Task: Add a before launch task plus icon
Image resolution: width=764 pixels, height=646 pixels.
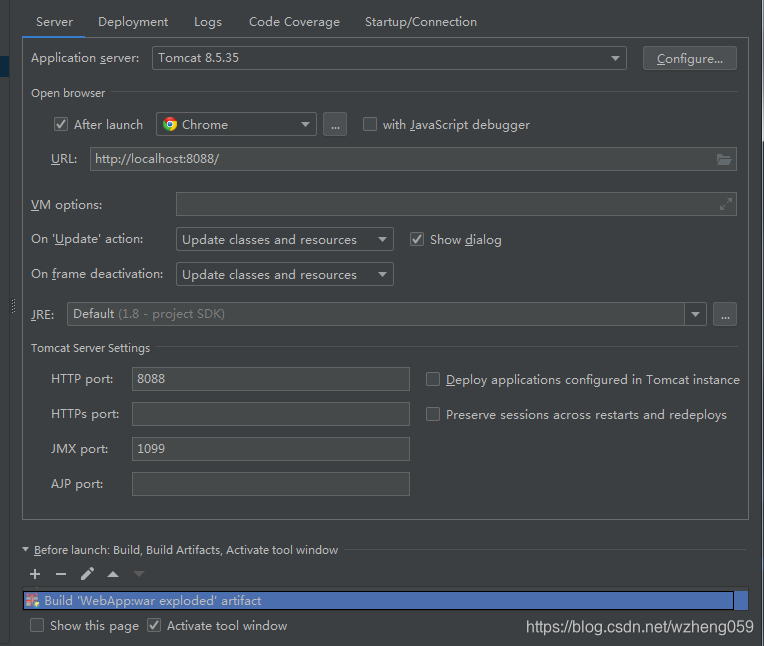Action: (35, 574)
